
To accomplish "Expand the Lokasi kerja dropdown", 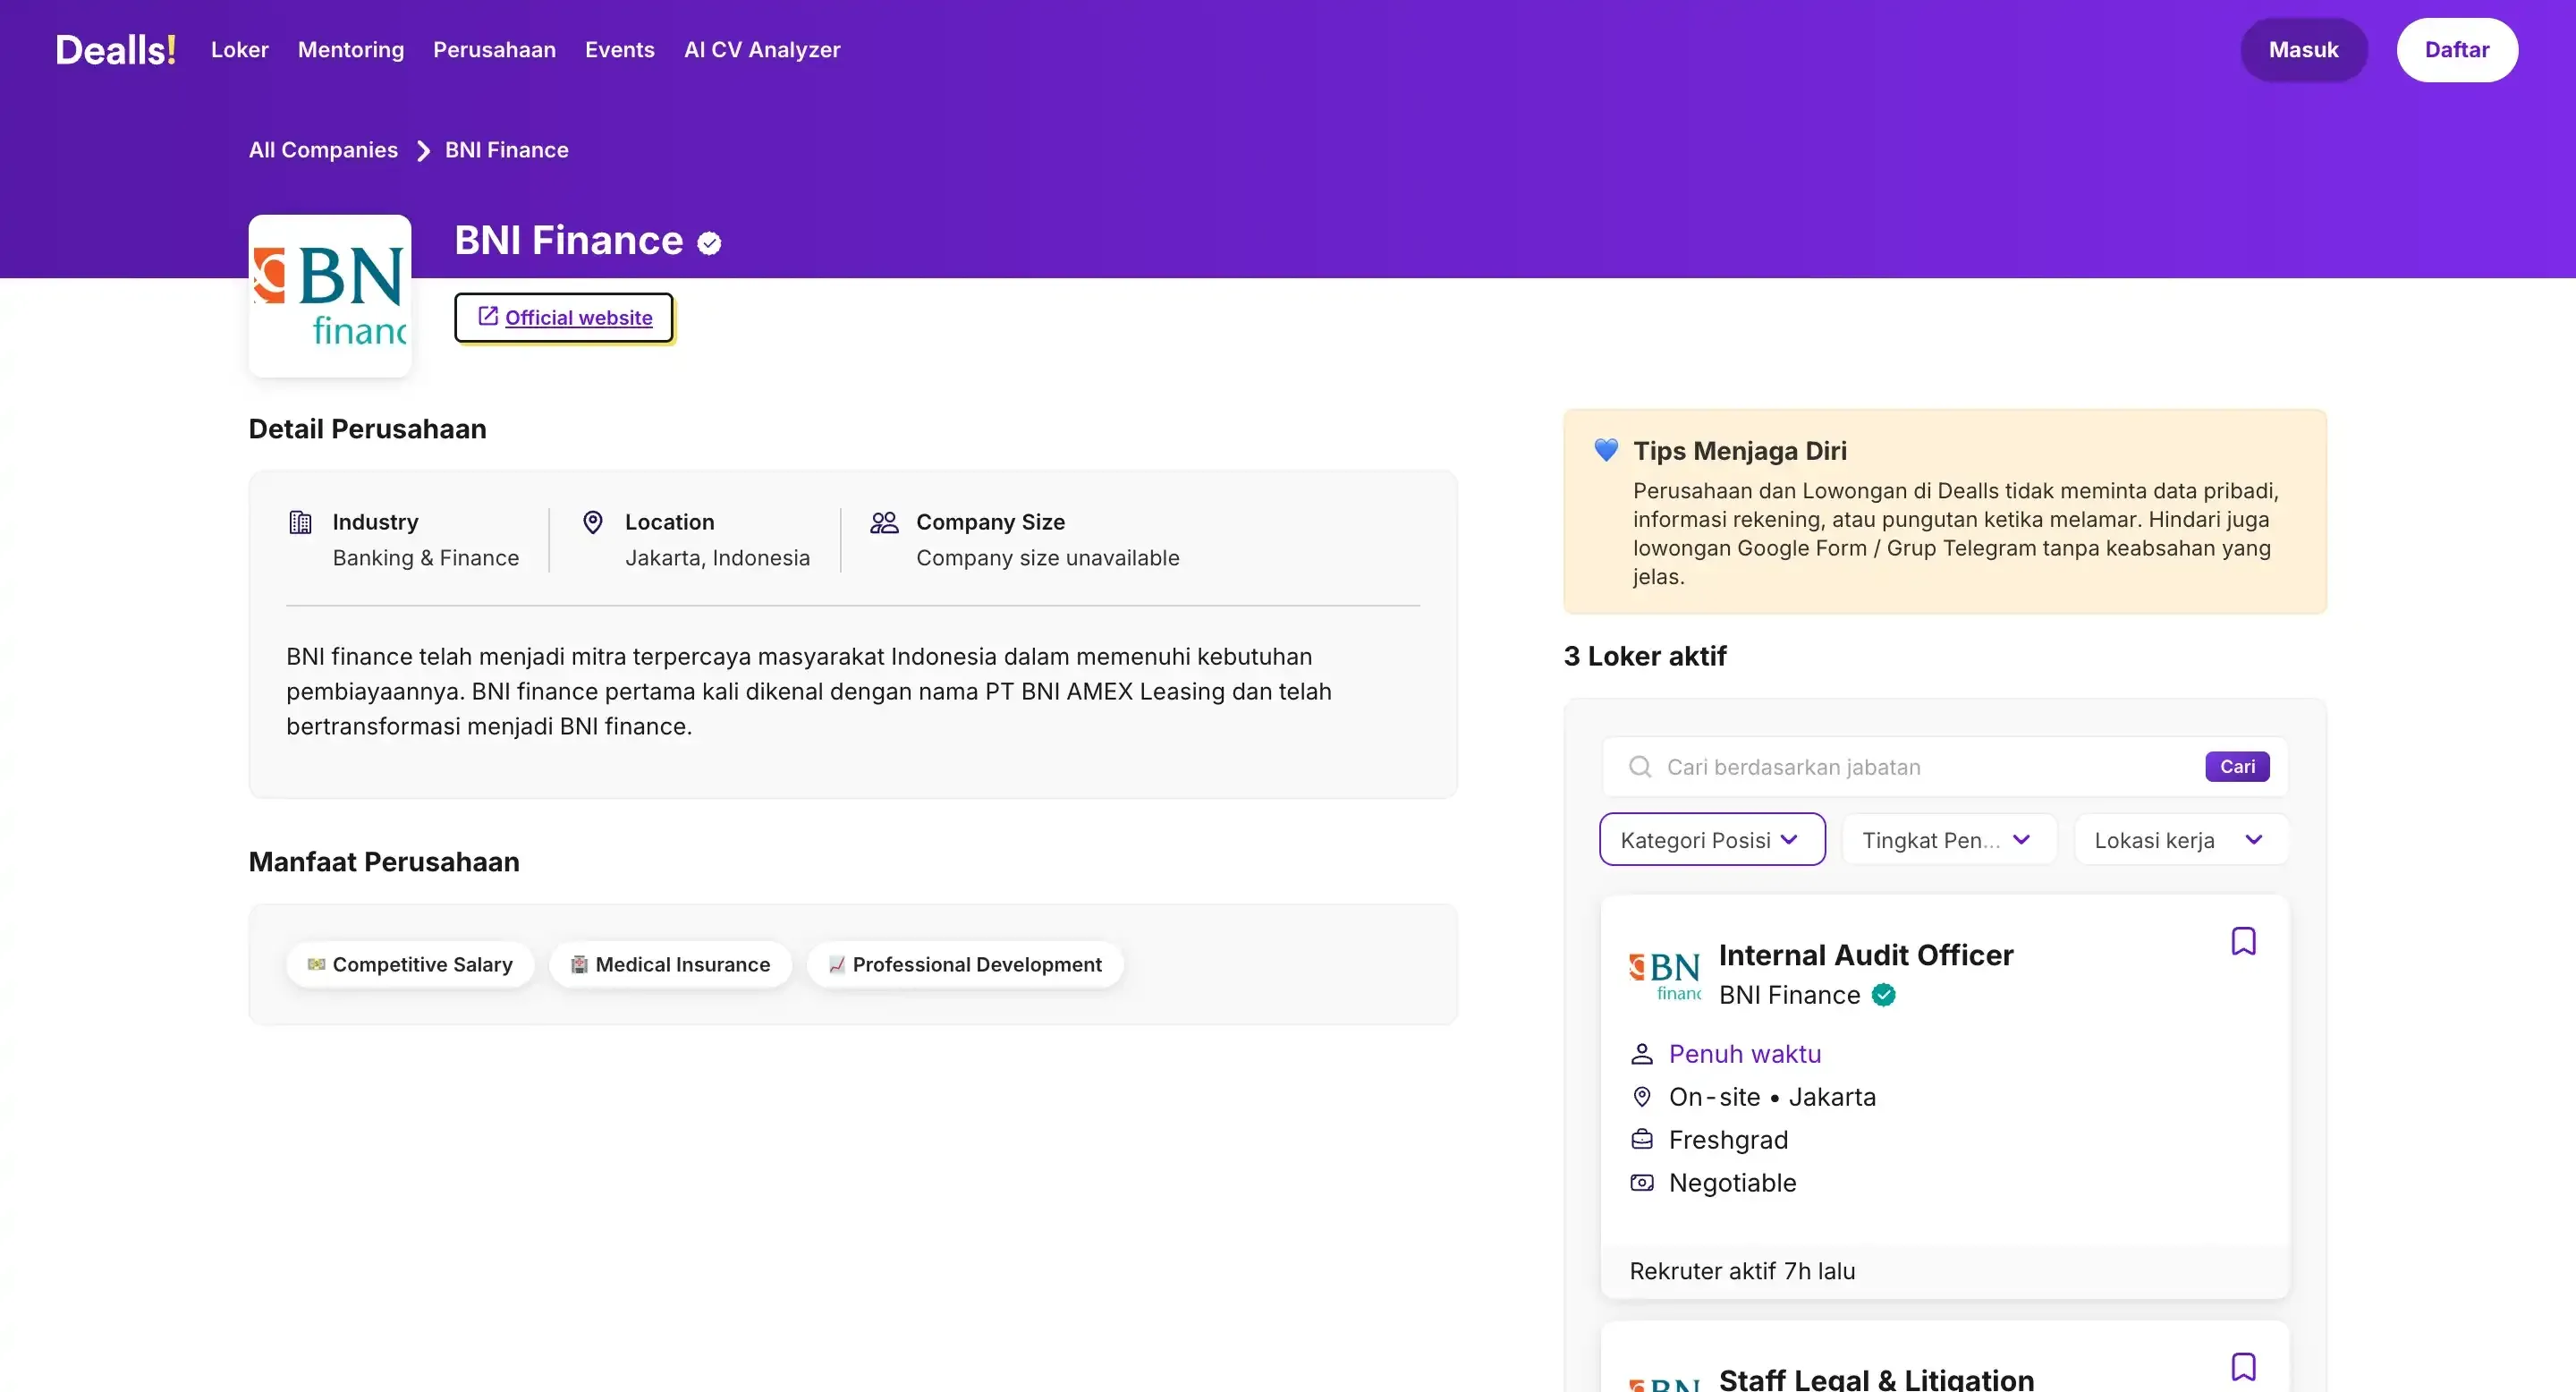I will coord(2181,840).
